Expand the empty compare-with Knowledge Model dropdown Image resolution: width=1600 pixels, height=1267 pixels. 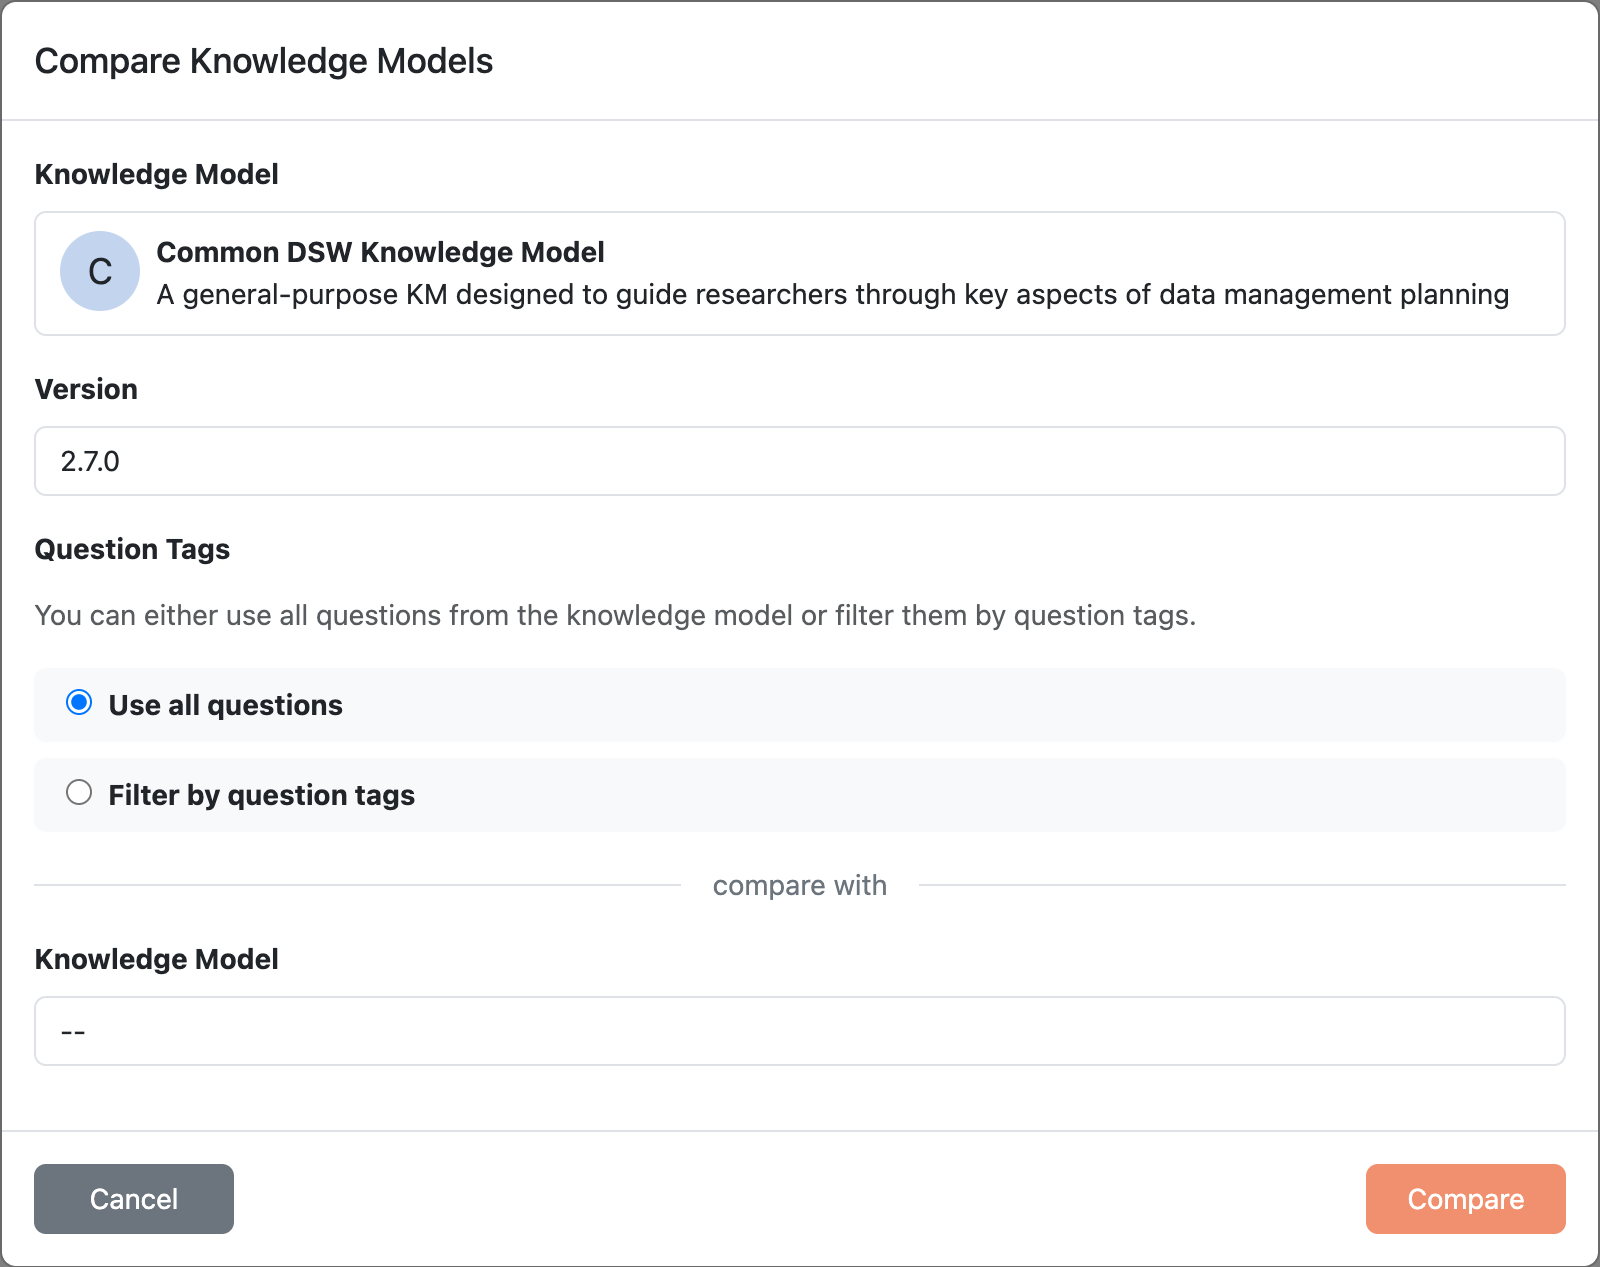click(800, 1031)
